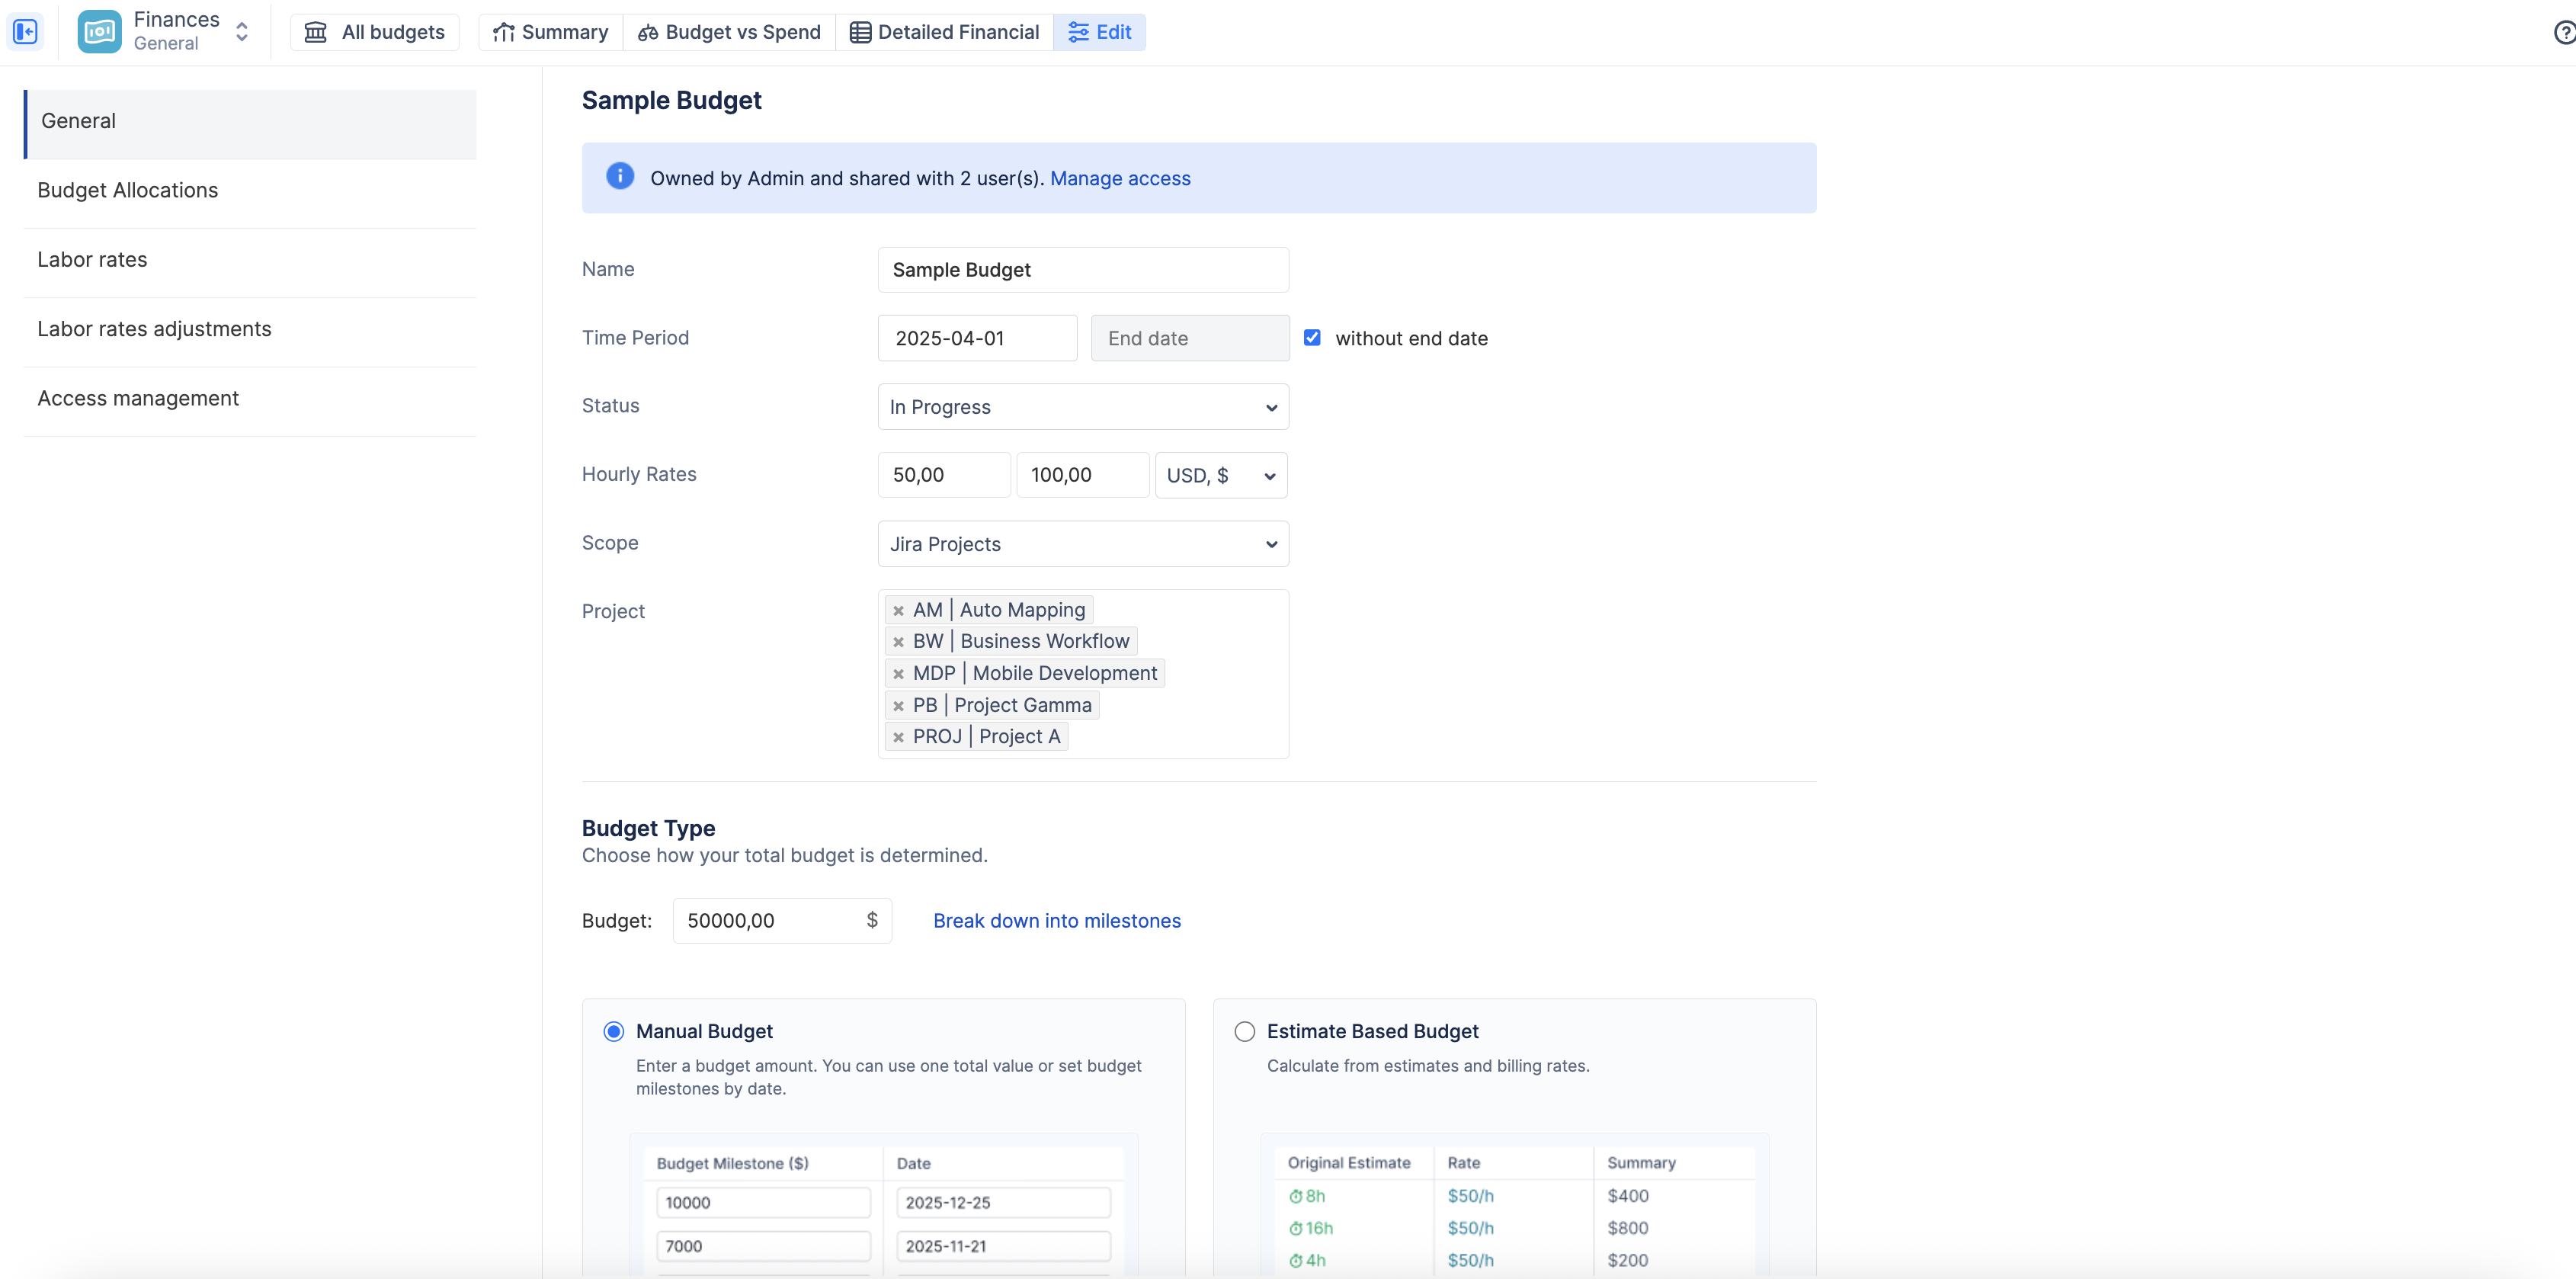Click the Manage access link
The height and width of the screenshot is (1279, 2576).
[1119, 178]
